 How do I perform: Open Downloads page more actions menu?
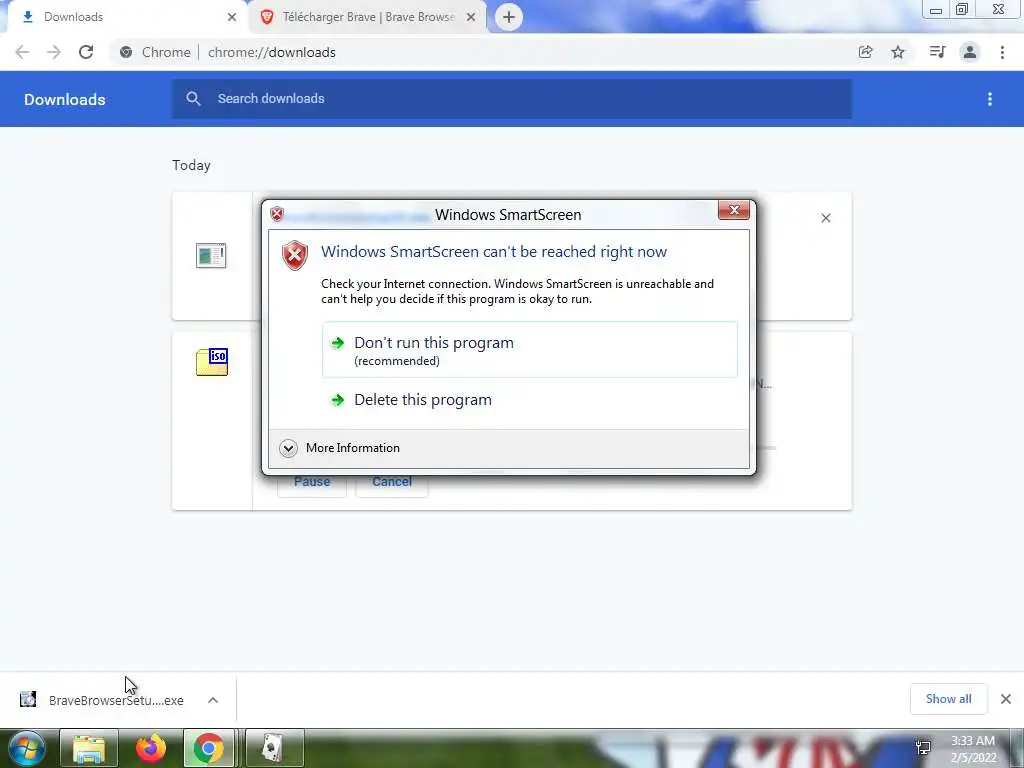pos(990,99)
